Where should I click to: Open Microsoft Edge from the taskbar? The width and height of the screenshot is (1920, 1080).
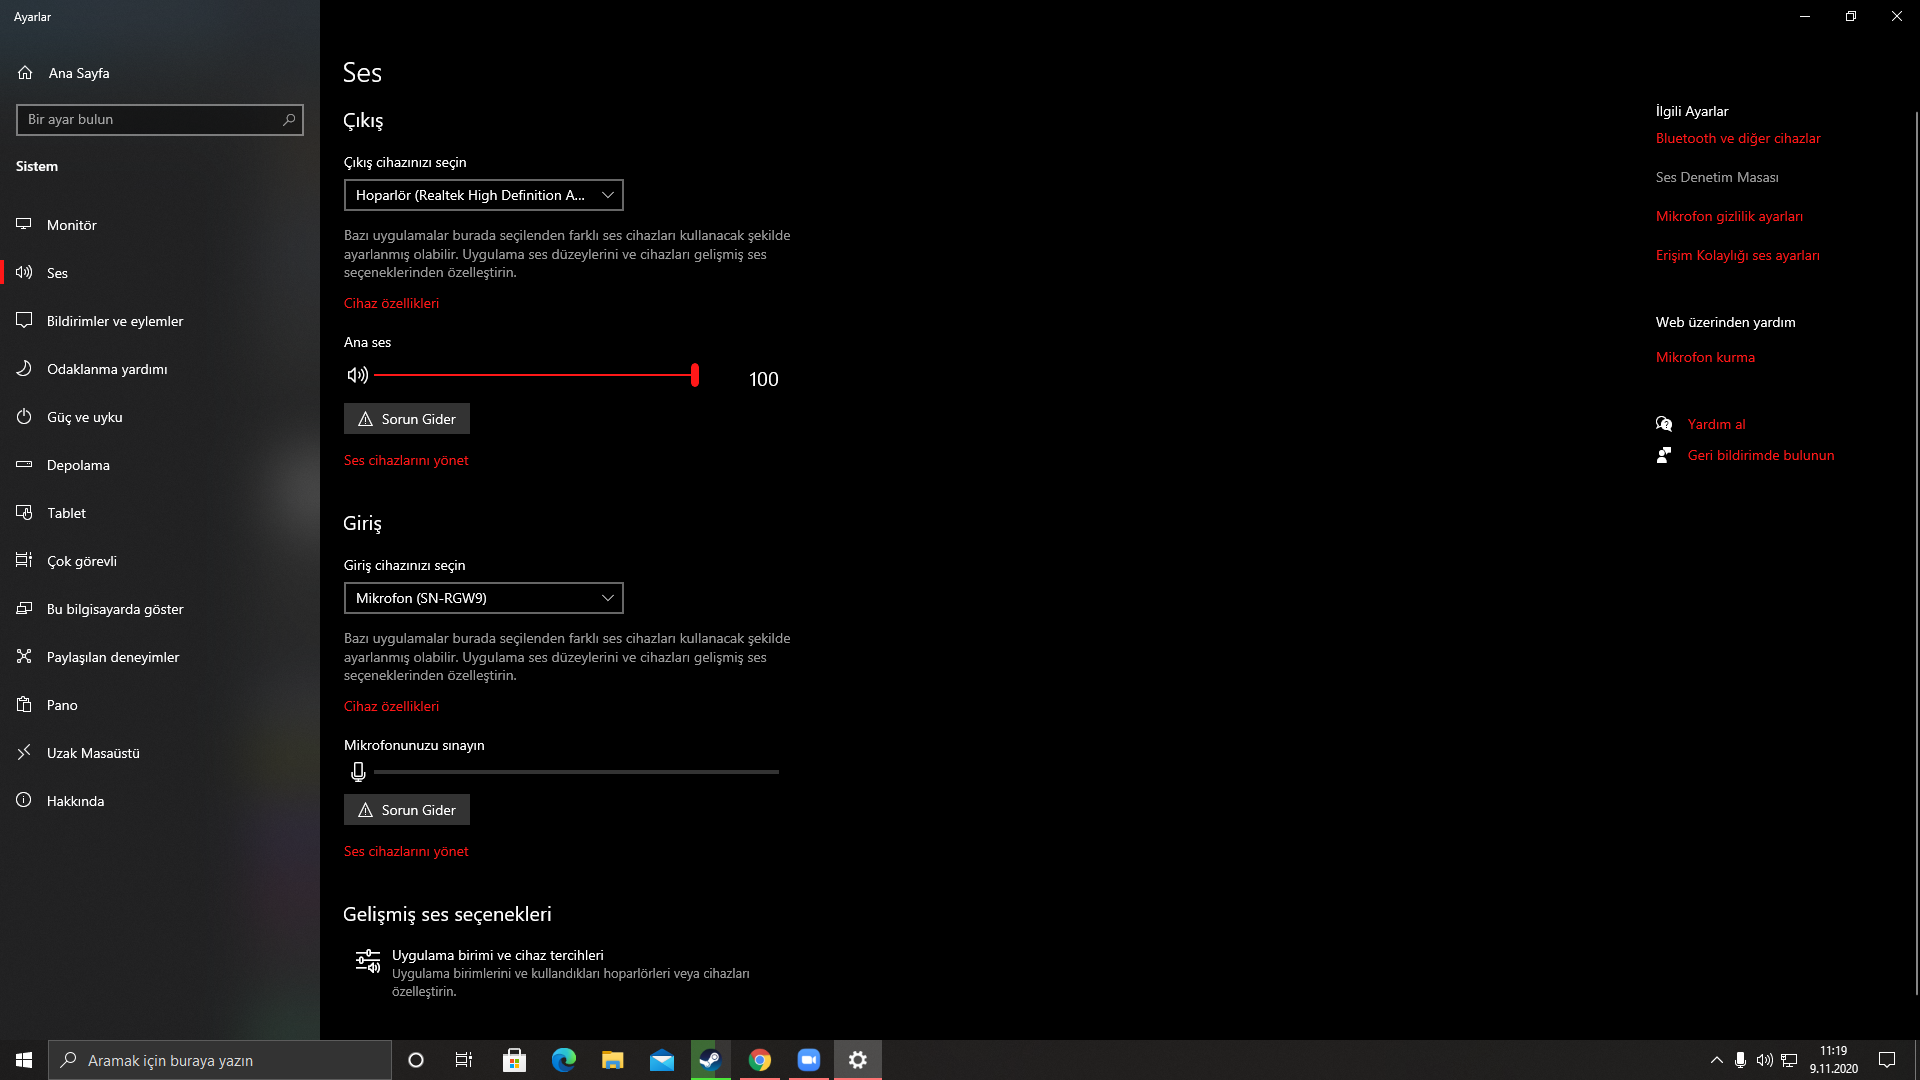pos(563,1060)
